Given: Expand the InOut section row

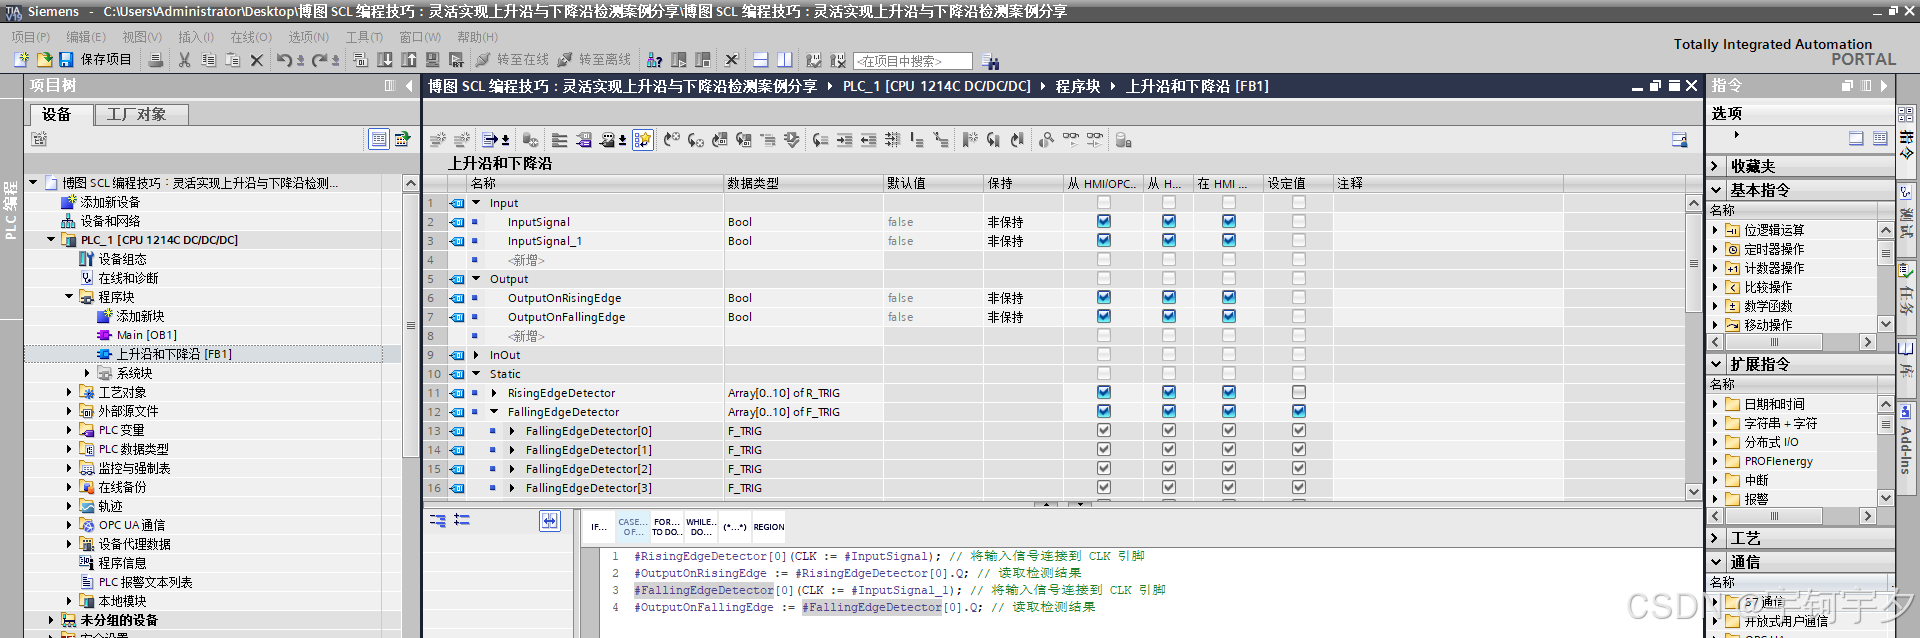Looking at the screenshot, I should click(476, 355).
